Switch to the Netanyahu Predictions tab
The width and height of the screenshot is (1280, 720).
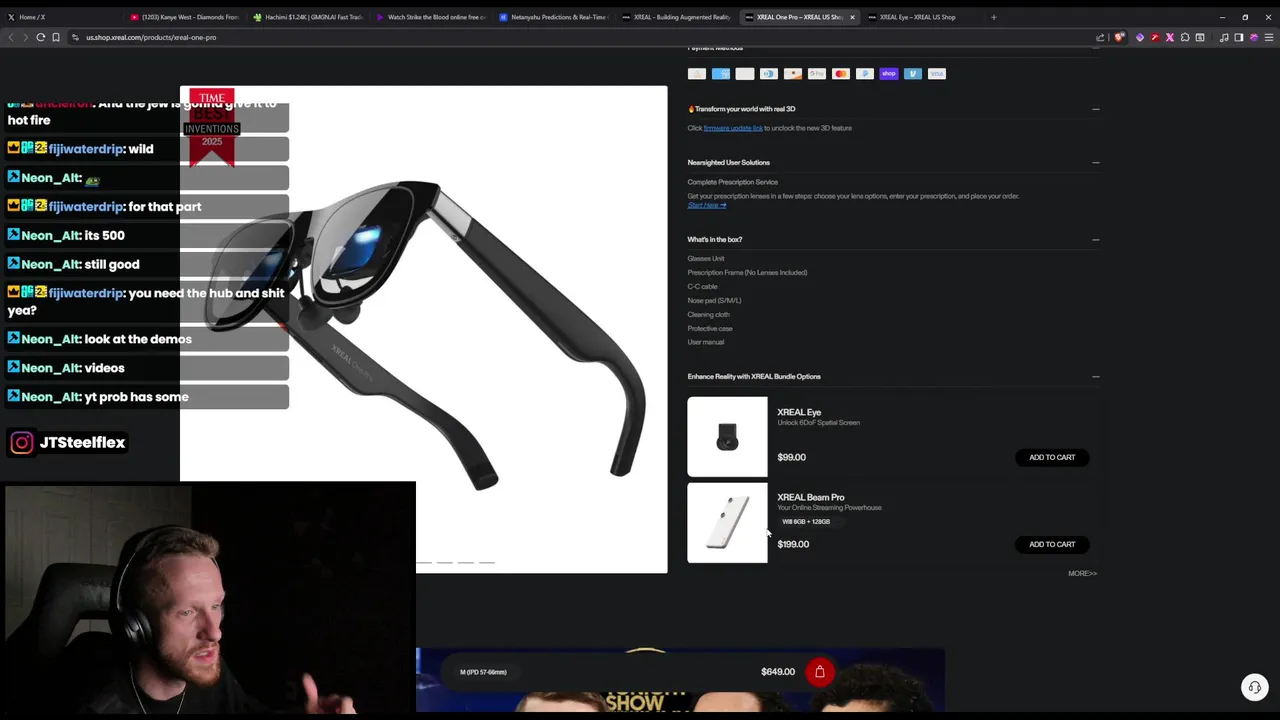click(553, 17)
